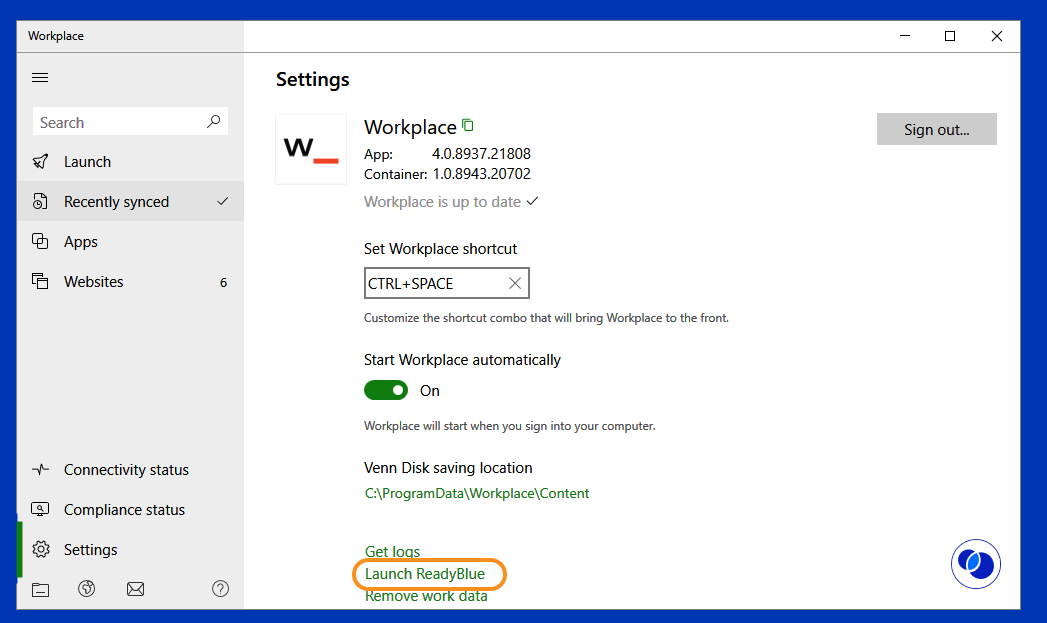The width and height of the screenshot is (1047, 623).
Task: Click the Sign out button
Action: 937,130
